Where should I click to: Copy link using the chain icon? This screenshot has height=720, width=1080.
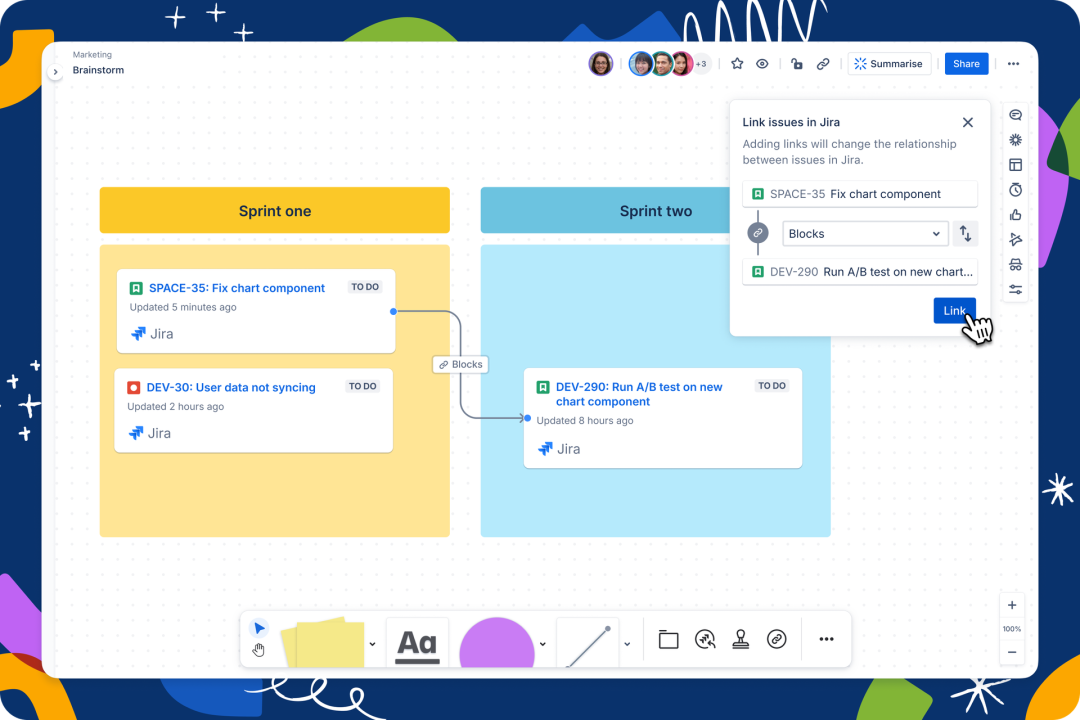(x=823, y=63)
